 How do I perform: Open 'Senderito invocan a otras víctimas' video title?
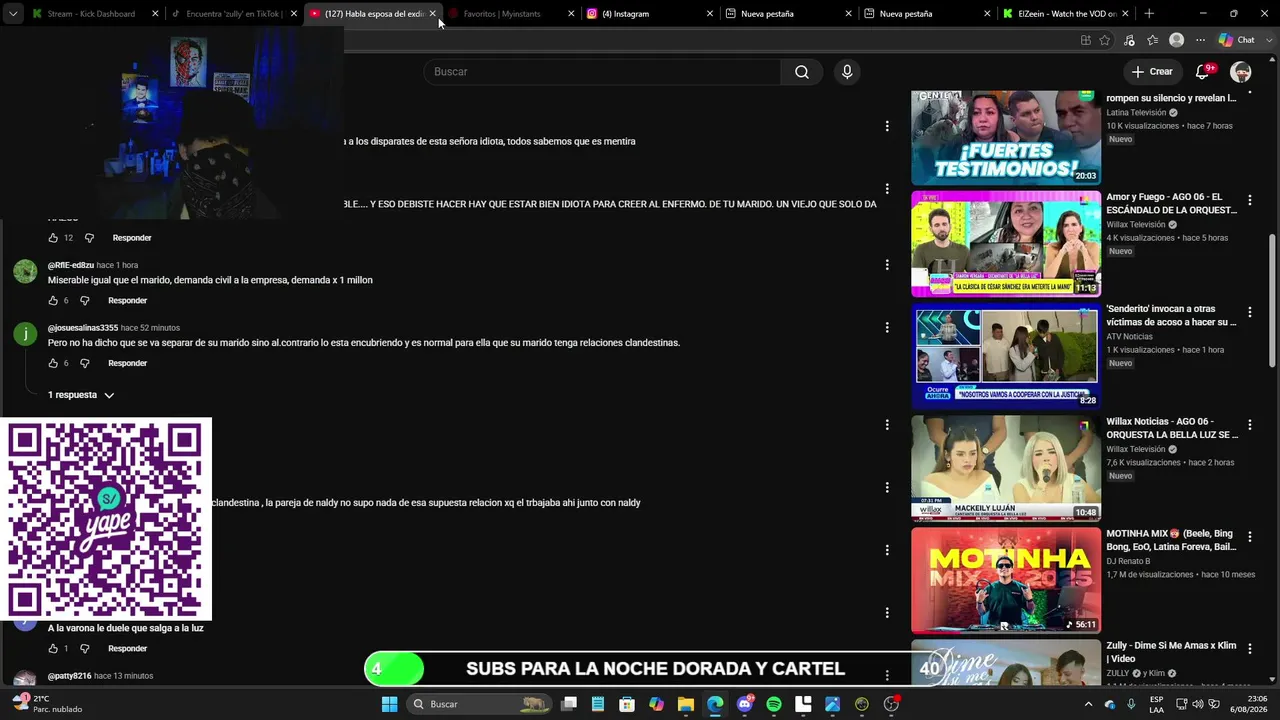pos(1171,316)
